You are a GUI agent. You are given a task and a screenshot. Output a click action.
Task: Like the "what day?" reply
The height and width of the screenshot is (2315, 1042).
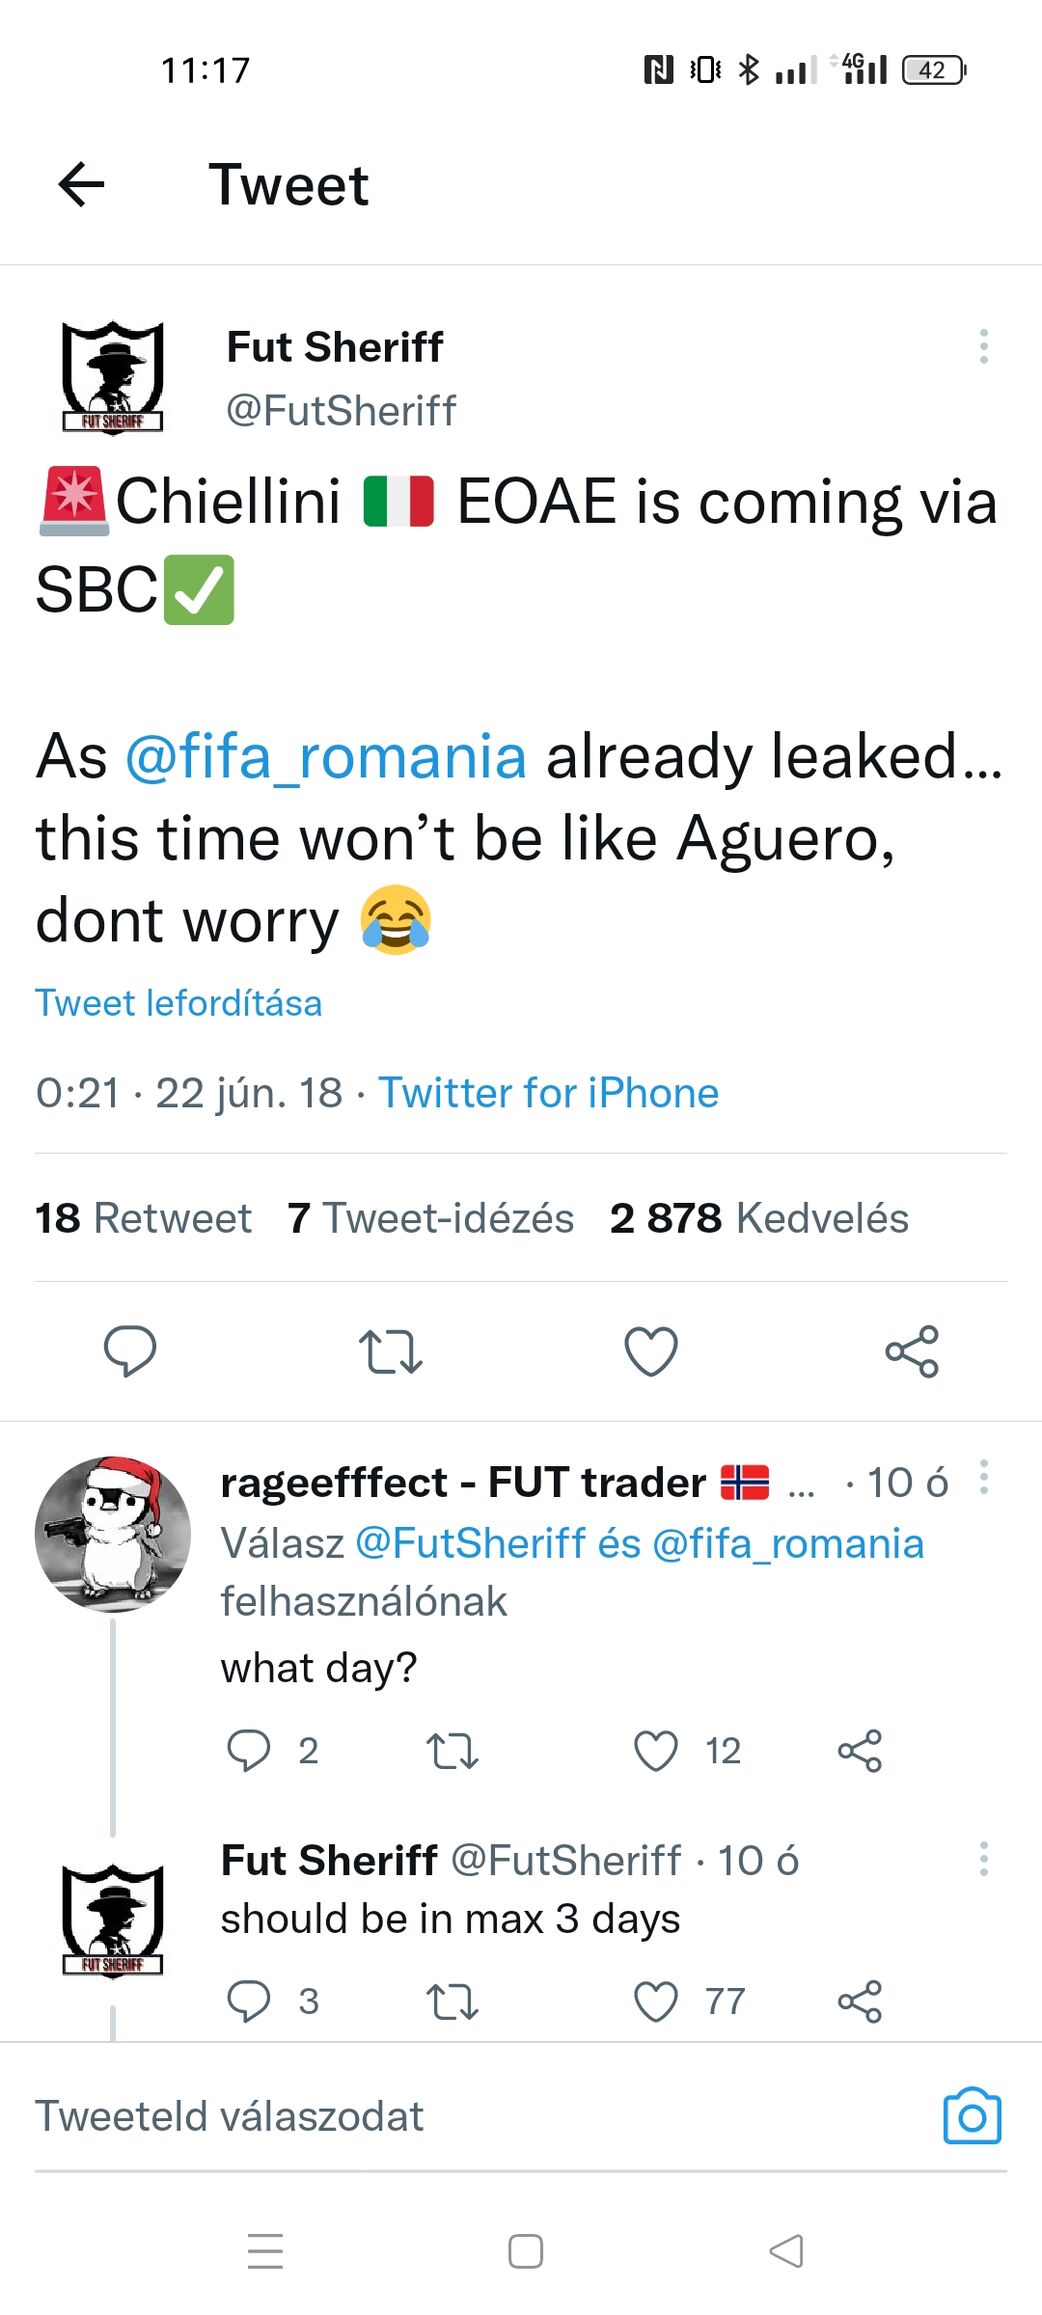point(656,1751)
